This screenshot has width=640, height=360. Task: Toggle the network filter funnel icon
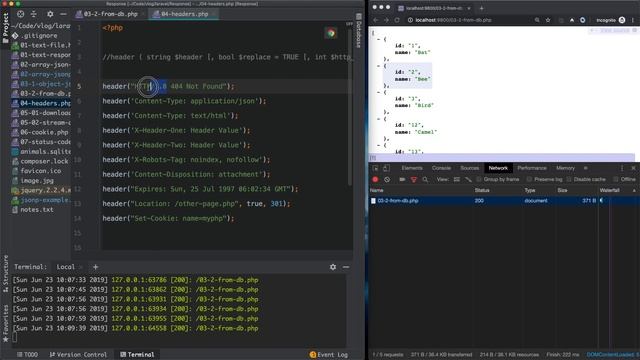413,180
